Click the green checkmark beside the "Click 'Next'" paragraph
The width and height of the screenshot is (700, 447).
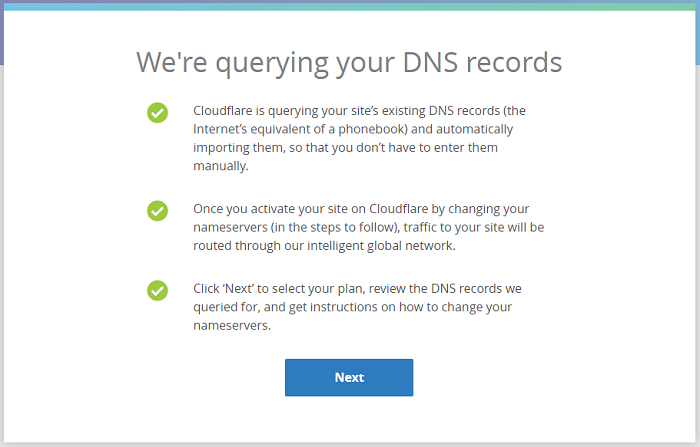coord(158,291)
